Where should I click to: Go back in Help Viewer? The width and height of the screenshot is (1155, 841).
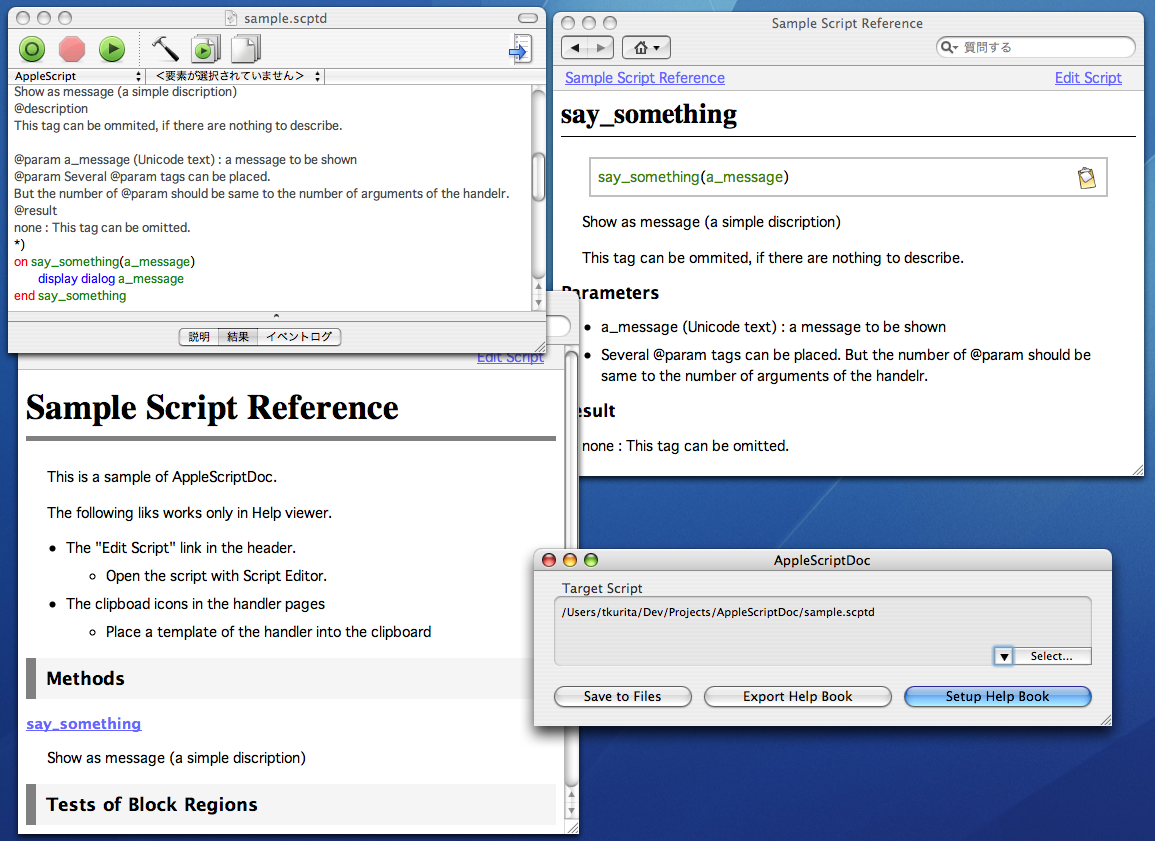(x=575, y=48)
